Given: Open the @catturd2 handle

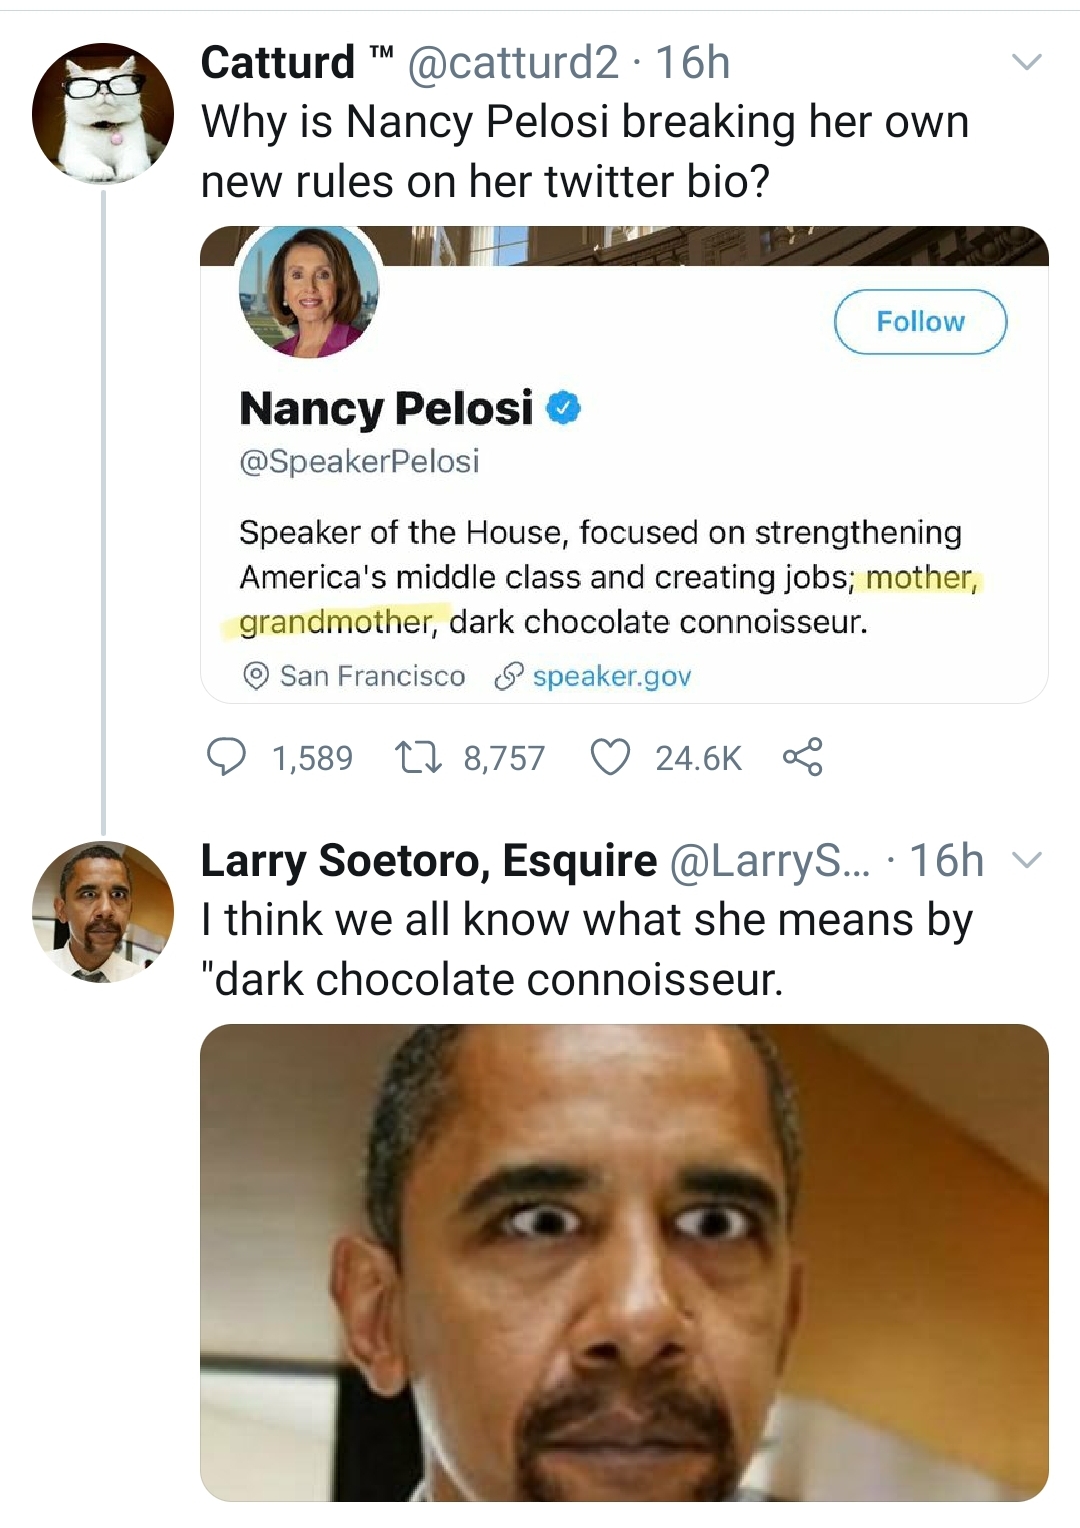Looking at the screenshot, I should click(x=513, y=63).
